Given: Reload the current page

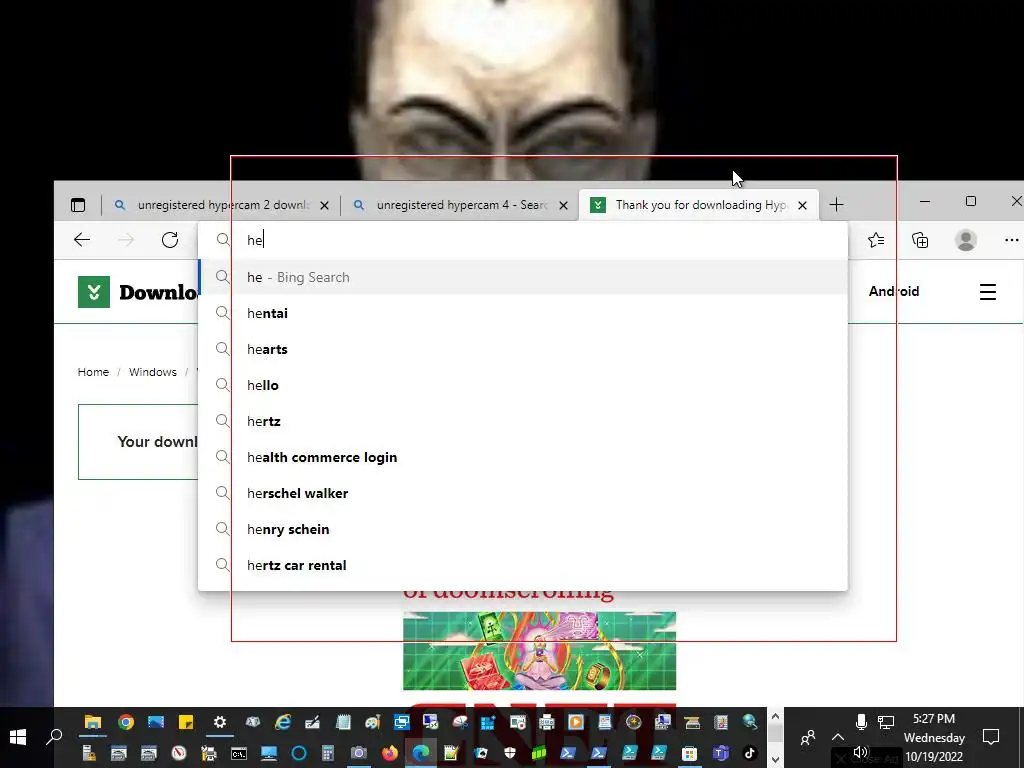Looking at the screenshot, I should point(170,240).
